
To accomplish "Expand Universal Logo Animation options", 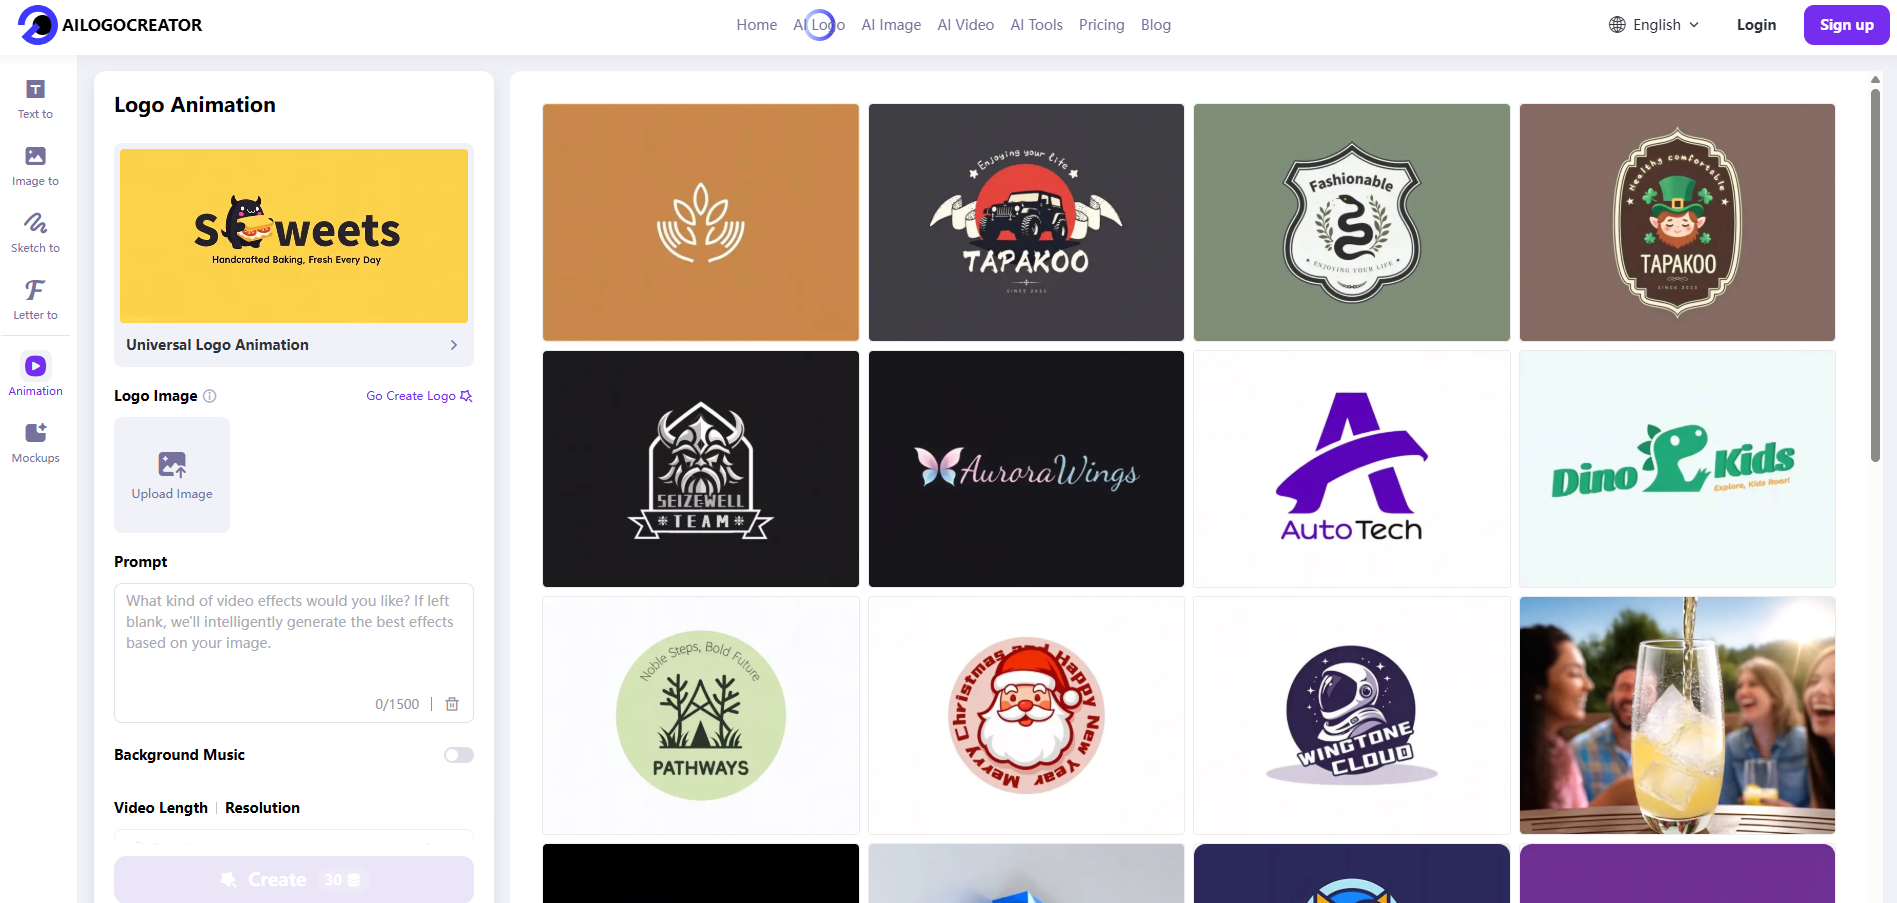I will (x=294, y=345).
